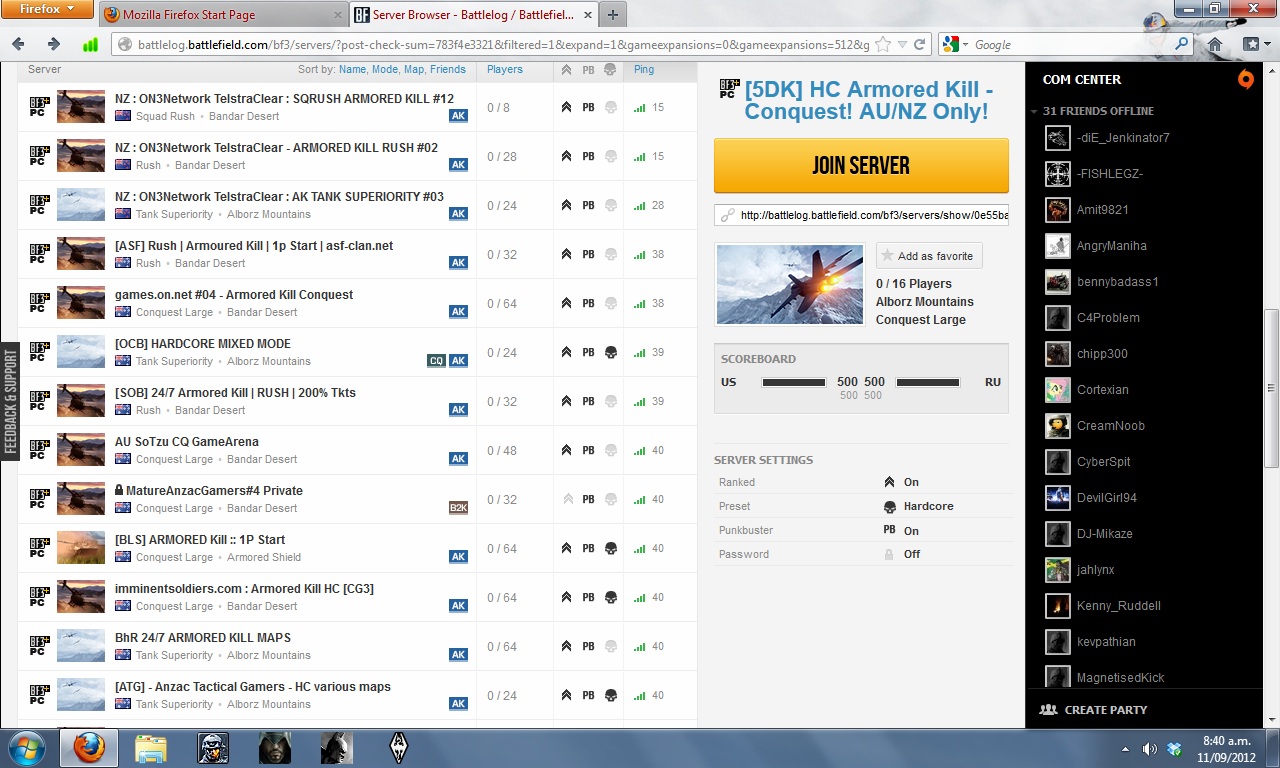The image size is (1280, 768).
Task: Open the Windows Start menu
Action: tap(27, 748)
